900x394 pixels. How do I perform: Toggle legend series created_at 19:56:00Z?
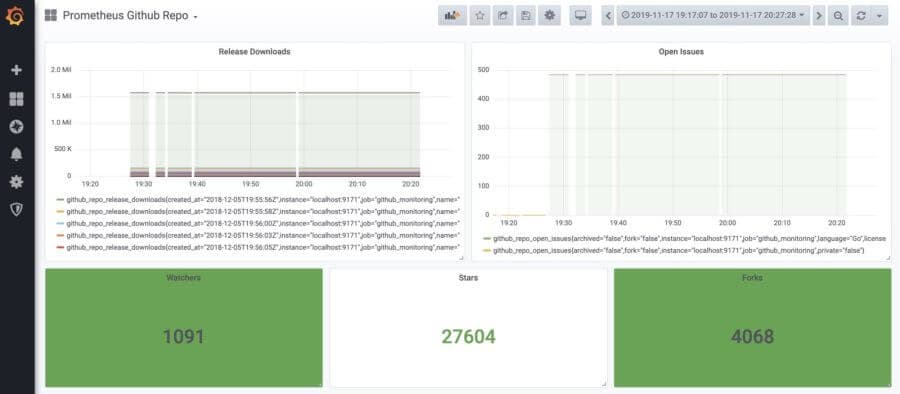point(263,223)
